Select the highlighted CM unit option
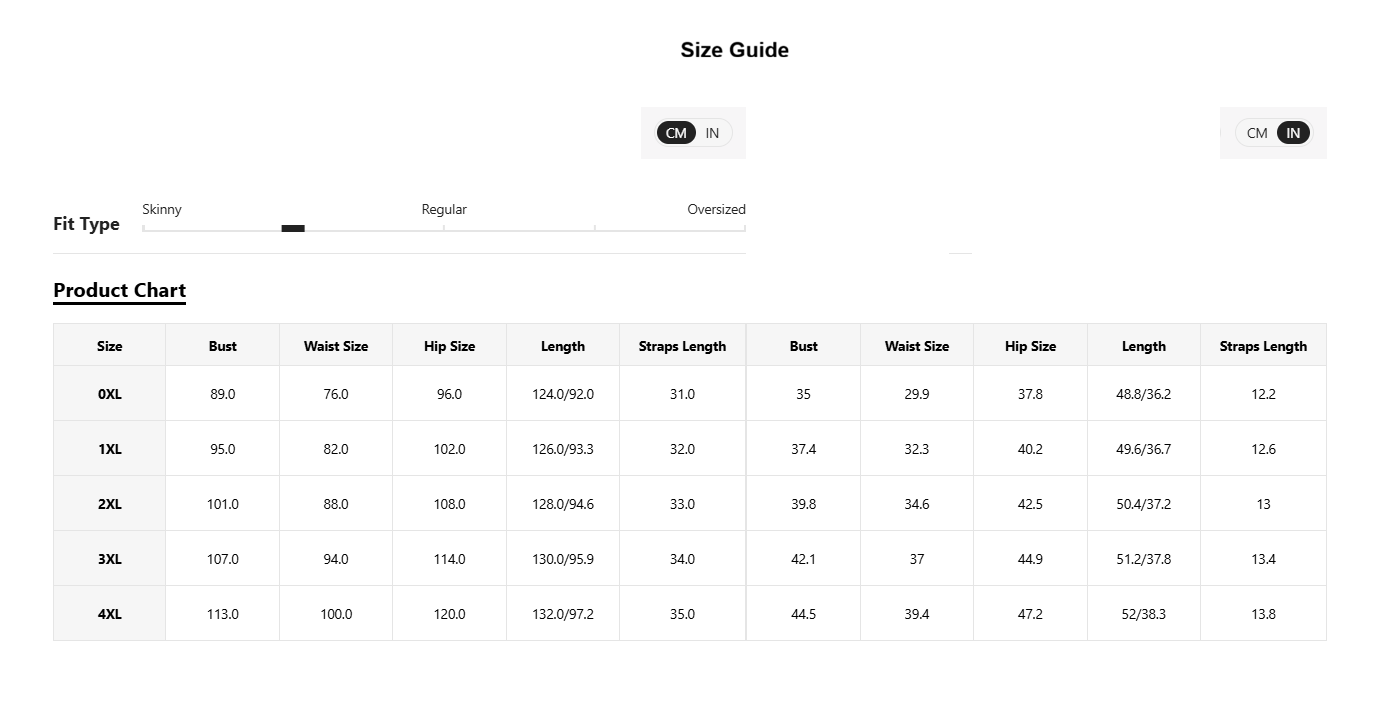Screen dimensions: 1381x701 [x=676, y=133]
